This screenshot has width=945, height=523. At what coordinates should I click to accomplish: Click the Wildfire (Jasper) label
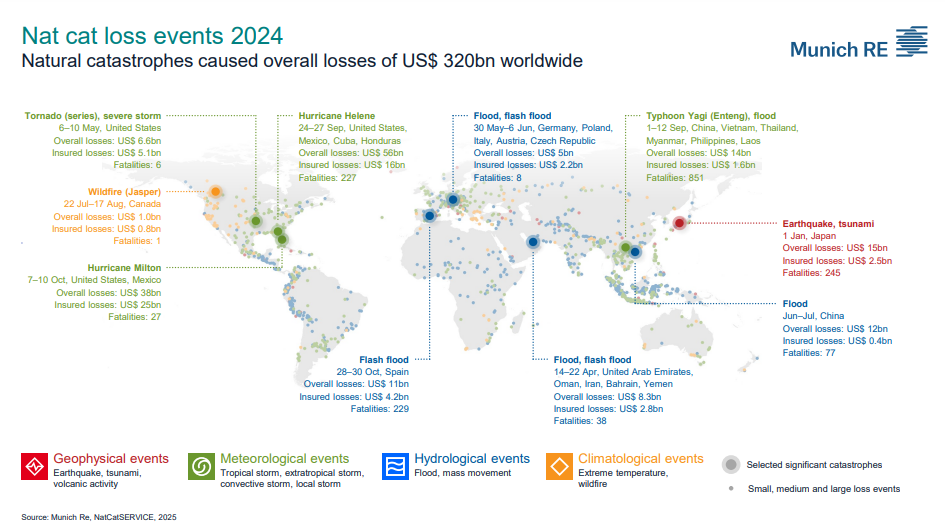pos(122,190)
